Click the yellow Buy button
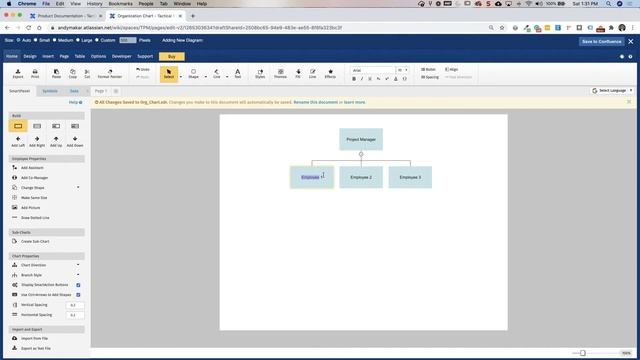The image size is (640, 360). pos(172,56)
